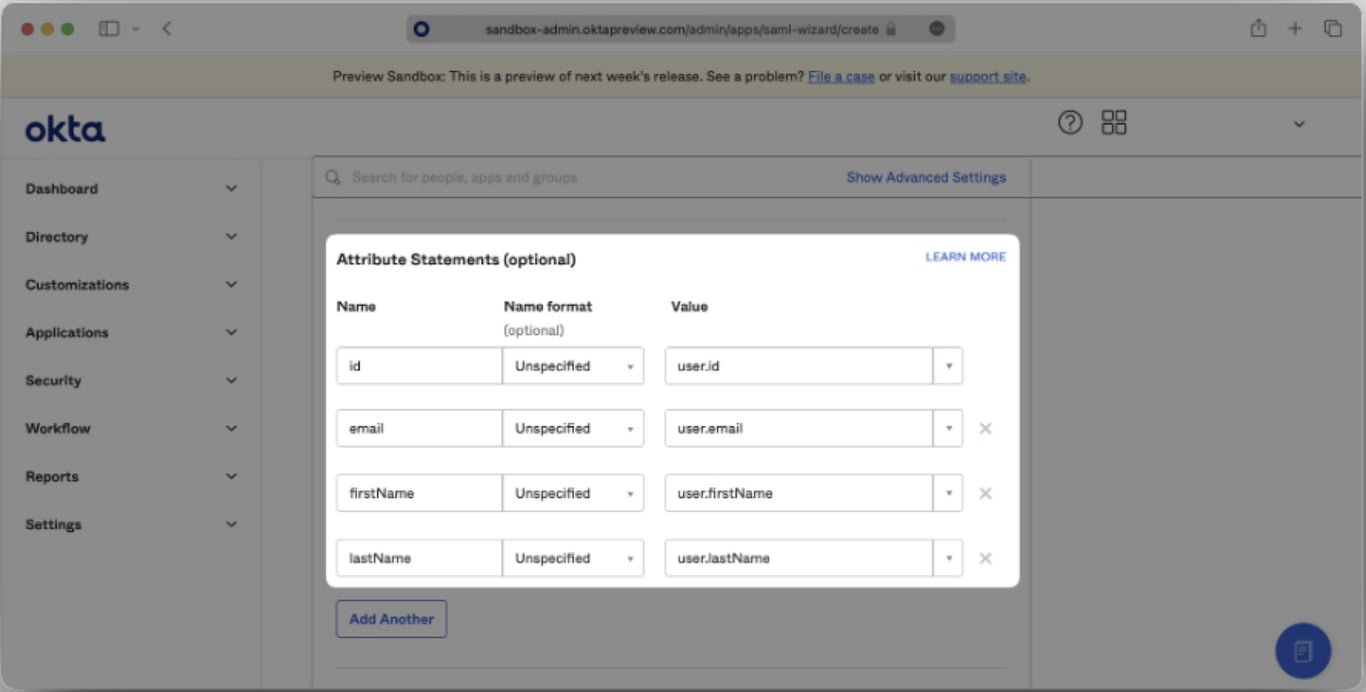
Task: Click the blue floating notes button
Action: pyautogui.click(x=1302, y=651)
